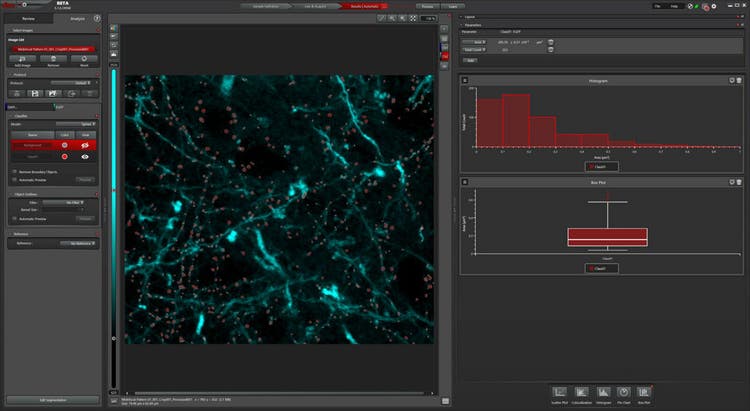Click the Reset icon in Image List
The width and height of the screenshot is (750, 411).
click(x=84, y=59)
